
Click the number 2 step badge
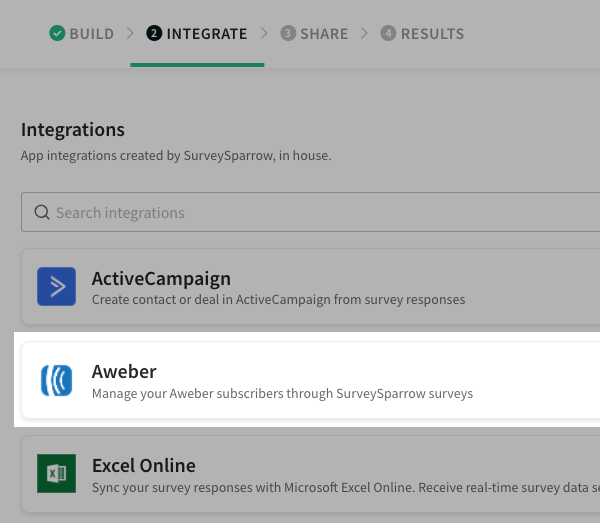click(154, 34)
